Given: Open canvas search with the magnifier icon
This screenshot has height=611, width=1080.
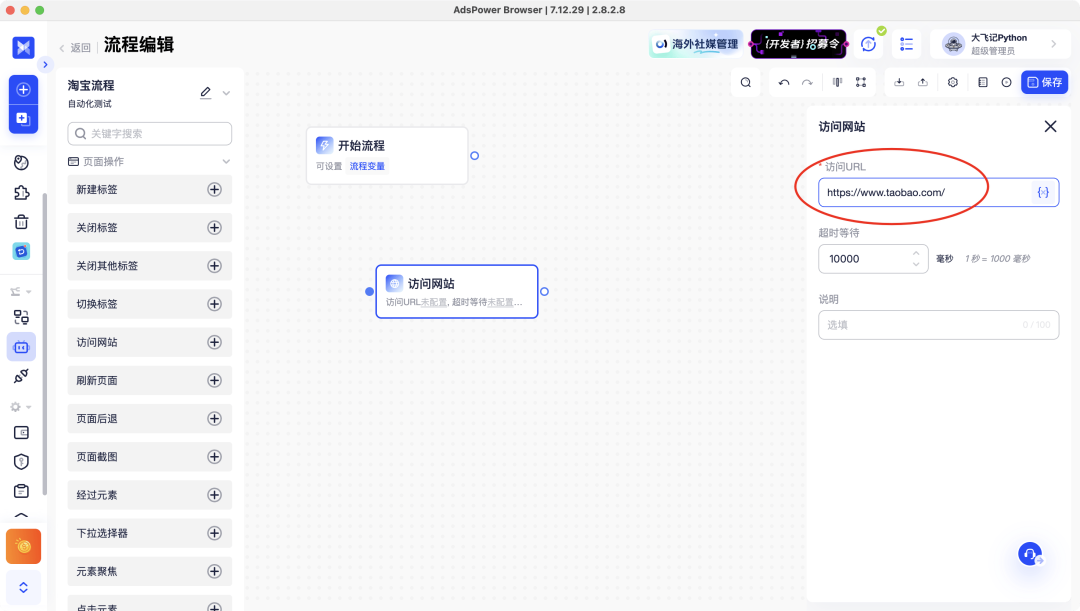Looking at the screenshot, I should [745, 81].
